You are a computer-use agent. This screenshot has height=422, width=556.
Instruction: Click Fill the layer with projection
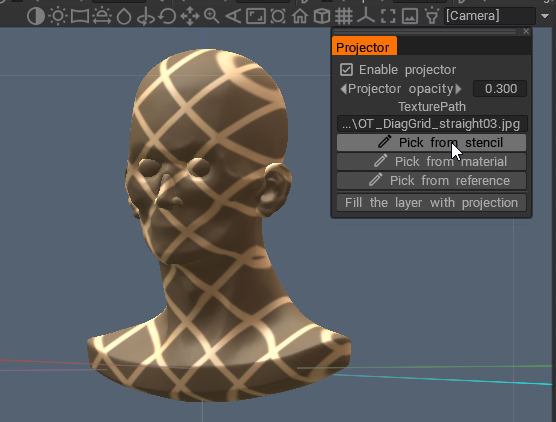point(432,202)
